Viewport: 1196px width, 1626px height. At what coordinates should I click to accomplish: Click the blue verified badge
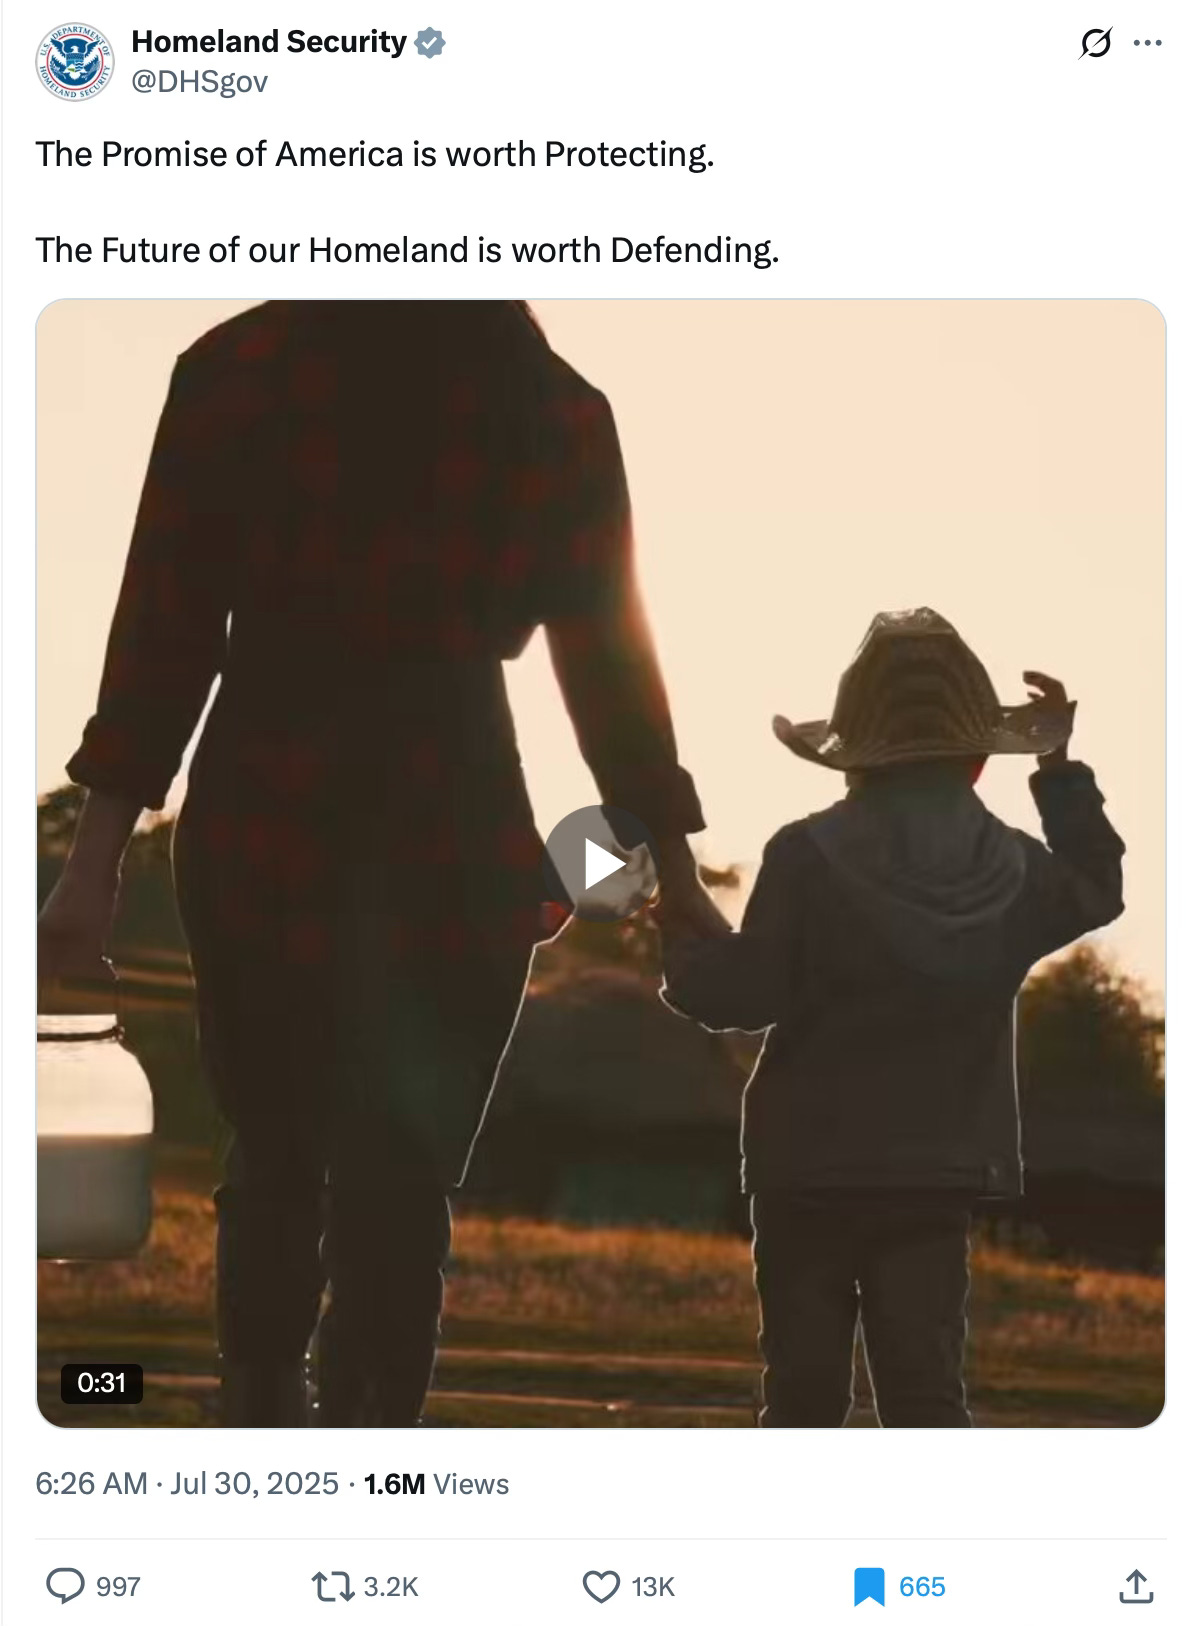tap(430, 43)
